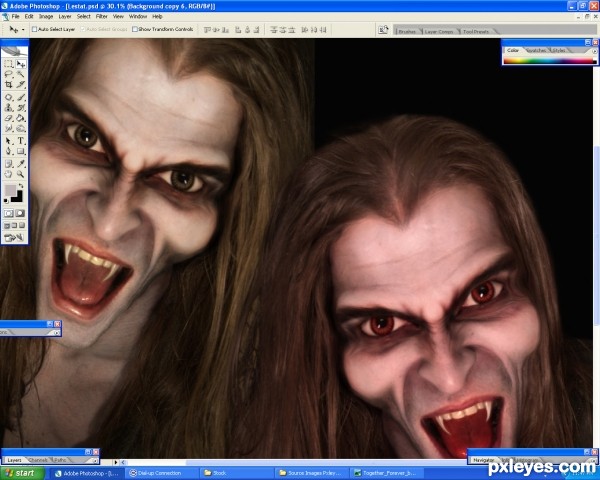
Task: Select the Clone Stamp tool
Action: pos(8,108)
